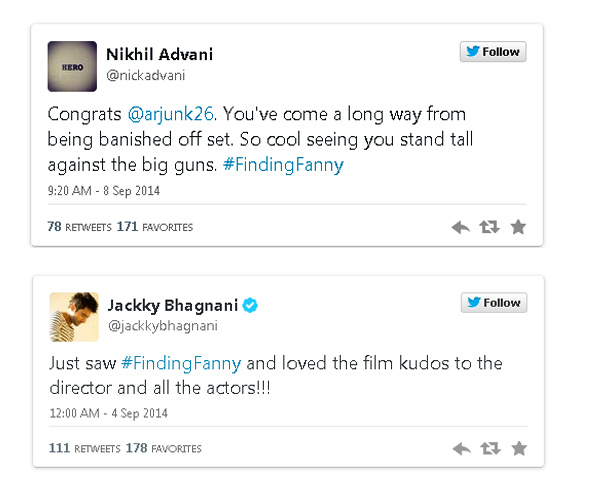Image resolution: width=600 pixels, height=500 pixels.
Task: Reply to Nikhil Advani's tweet
Action: 461,227
